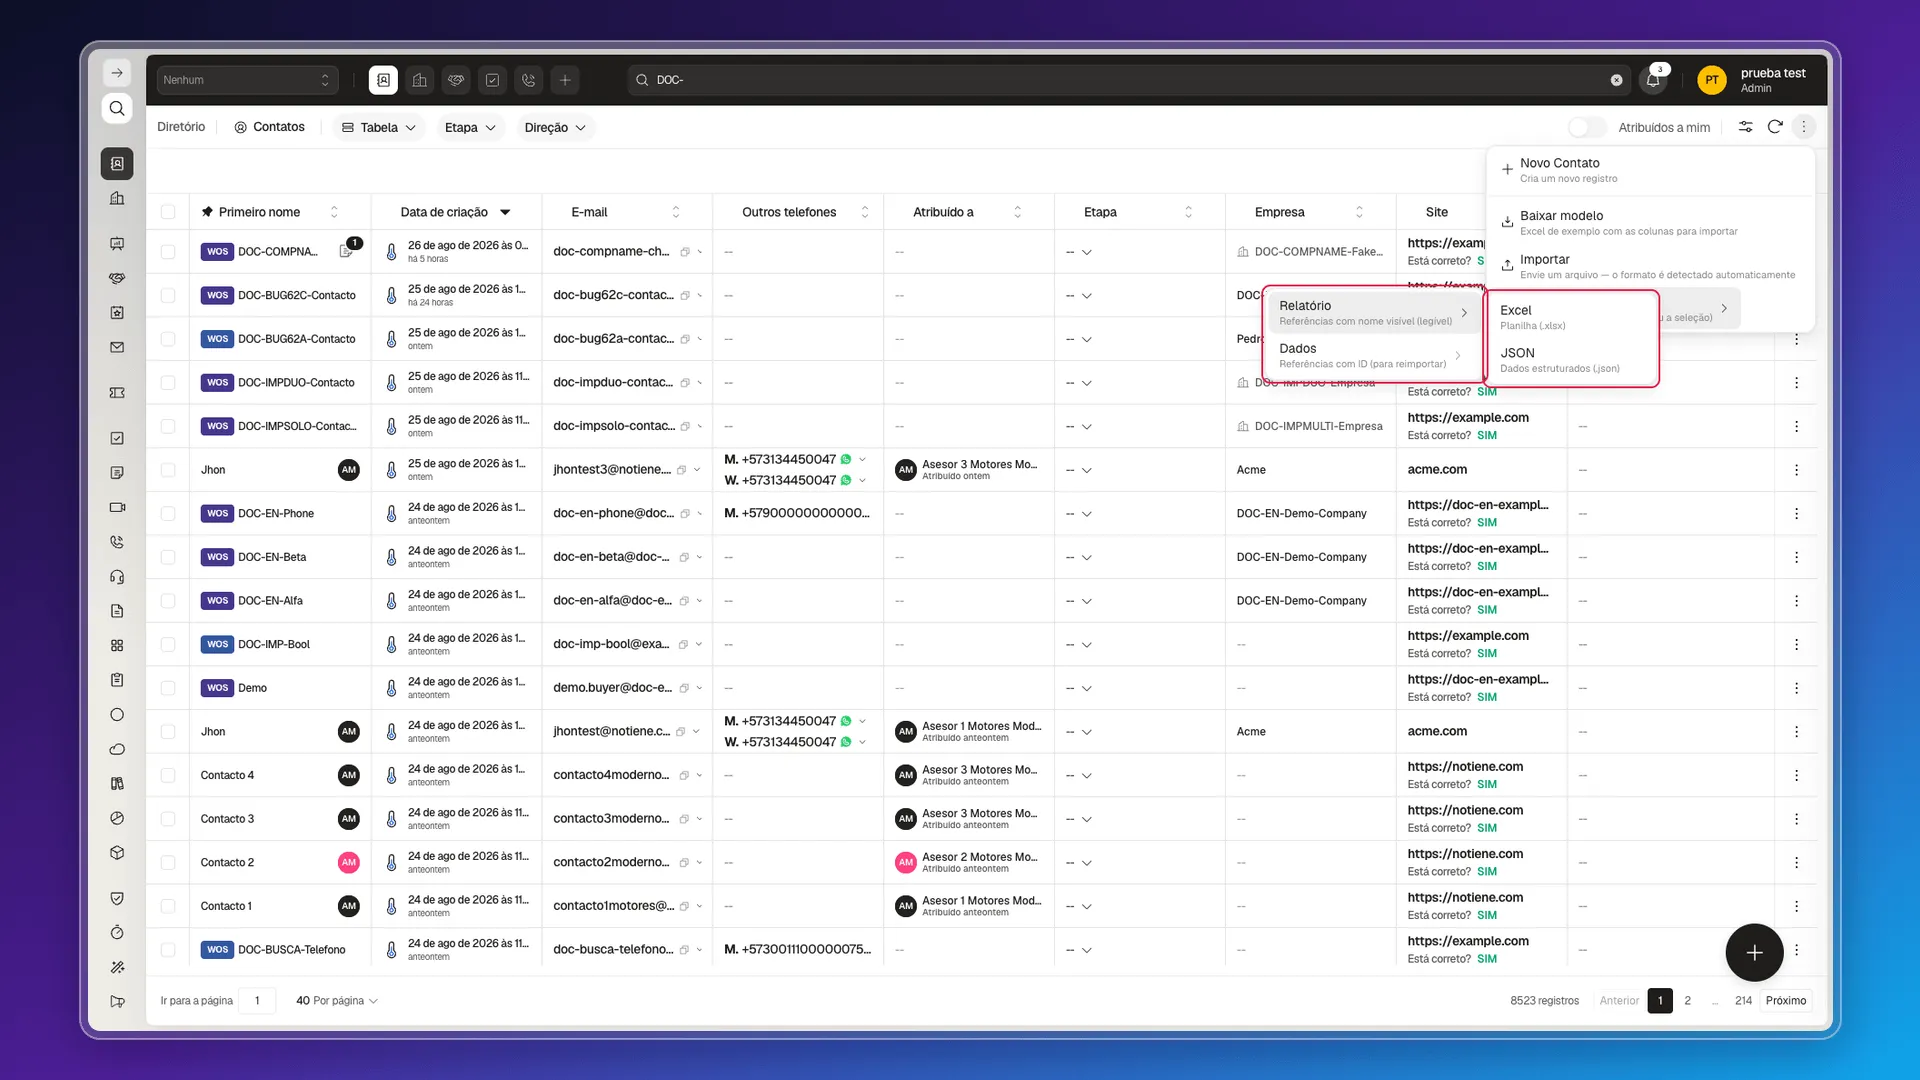Expand the sidebar with the arrow icon
This screenshot has height=1080, width=1920.
(117, 73)
